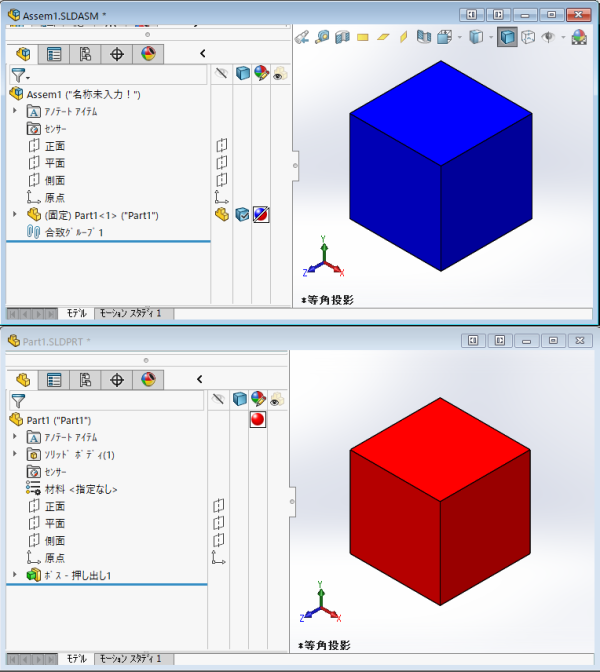The height and width of the screenshot is (672, 600).
Task: Open DisplayManager tab in Part1 window
Action: [148, 380]
